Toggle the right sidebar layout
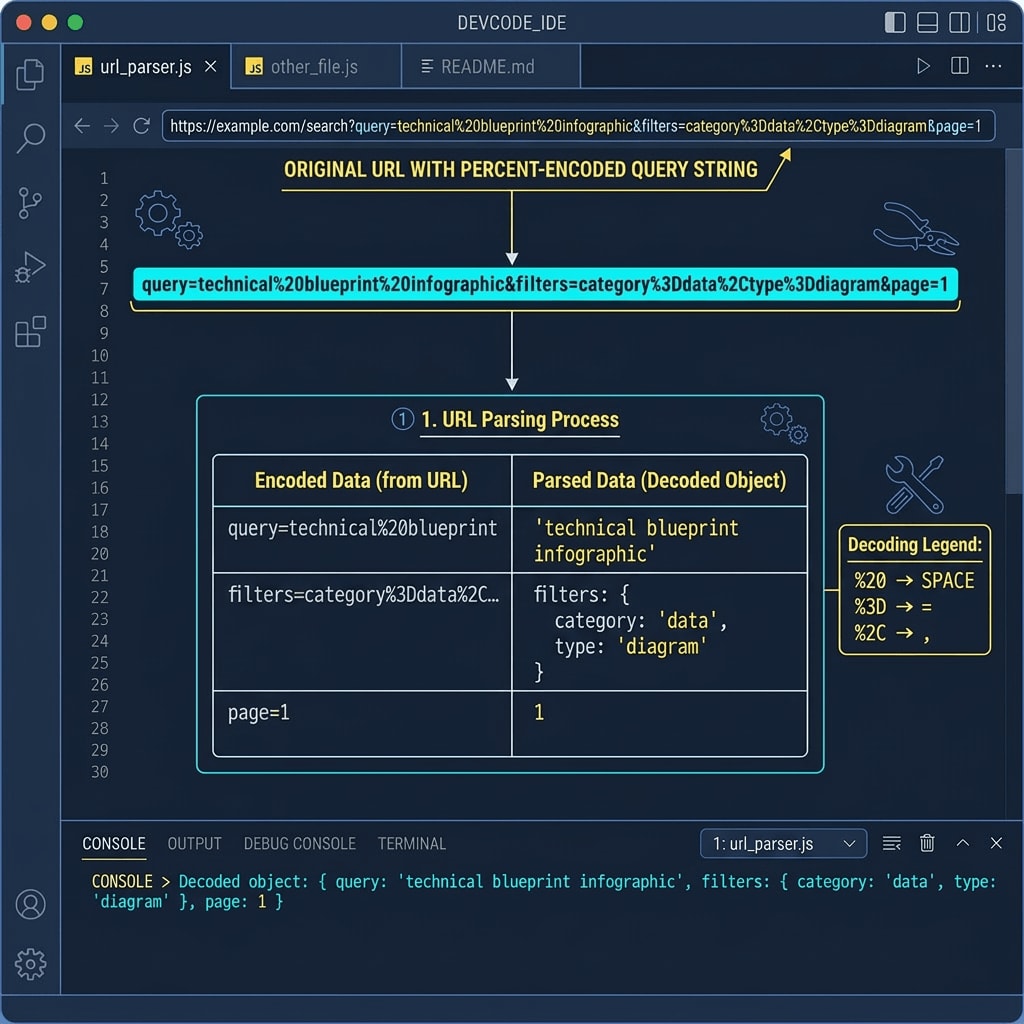Viewport: 1024px width, 1024px height. (961, 22)
